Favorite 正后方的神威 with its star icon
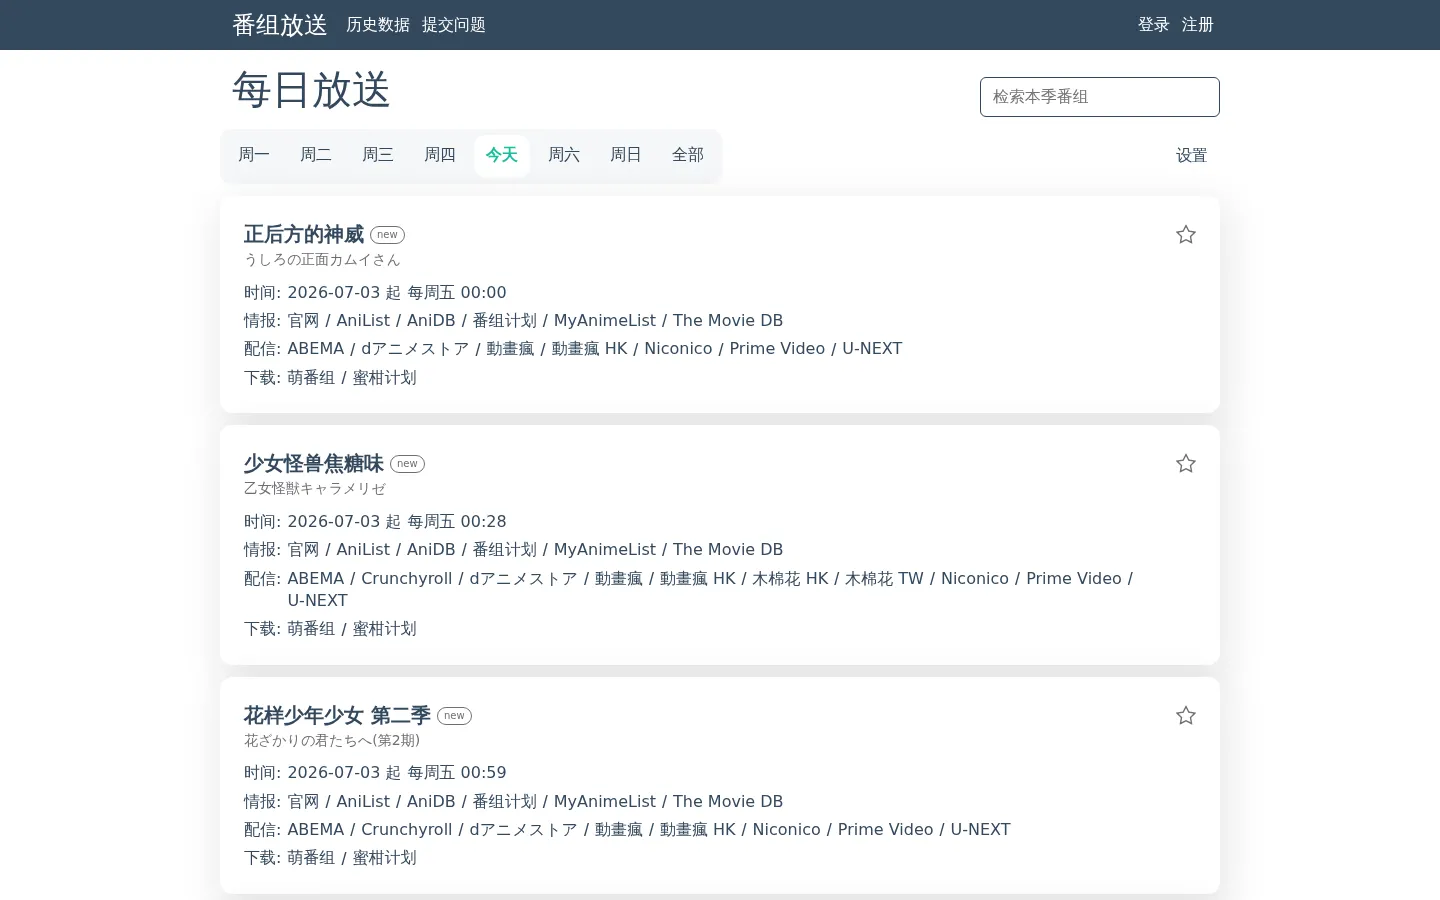This screenshot has width=1440, height=900. [x=1186, y=235]
